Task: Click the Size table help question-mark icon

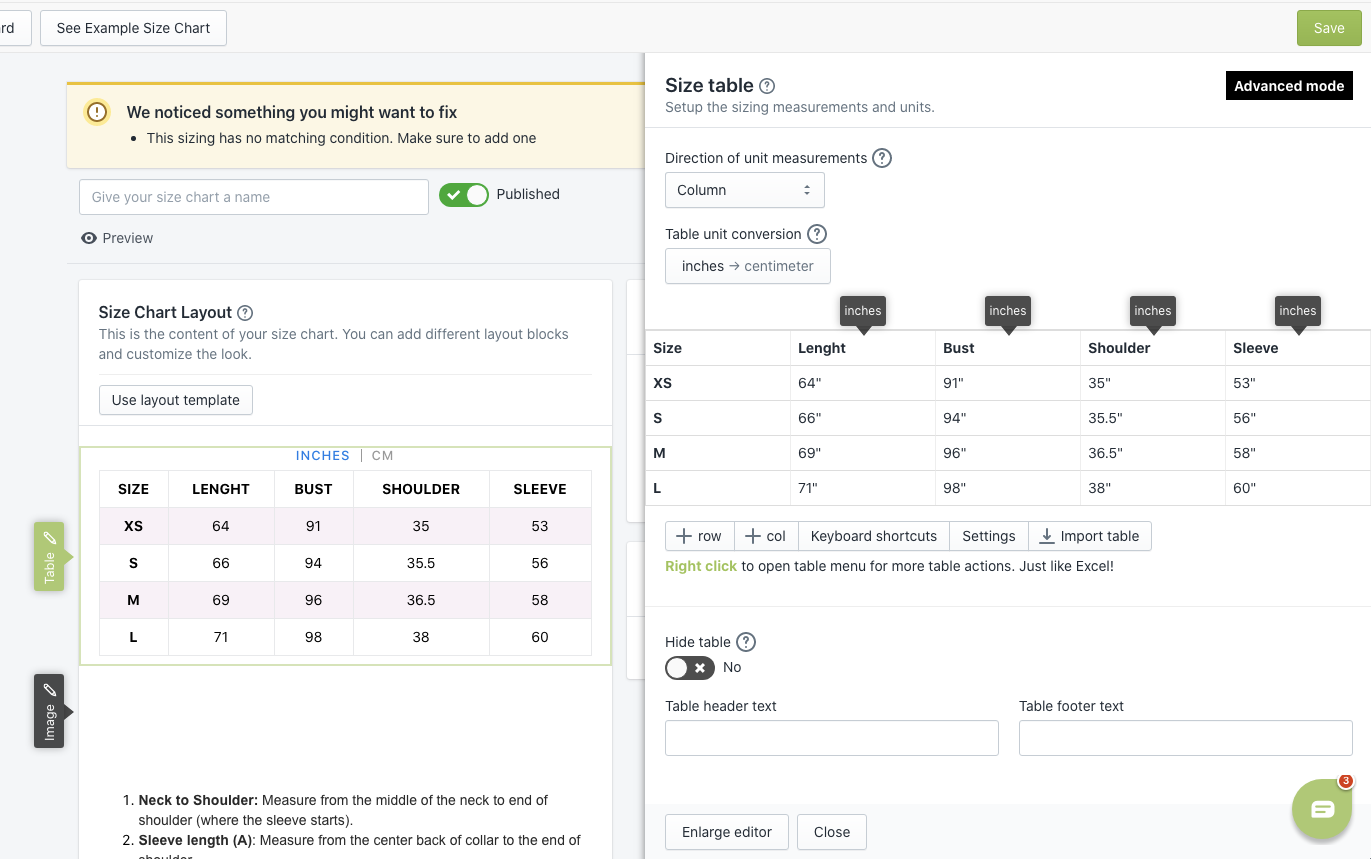Action: tap(767, 86)
